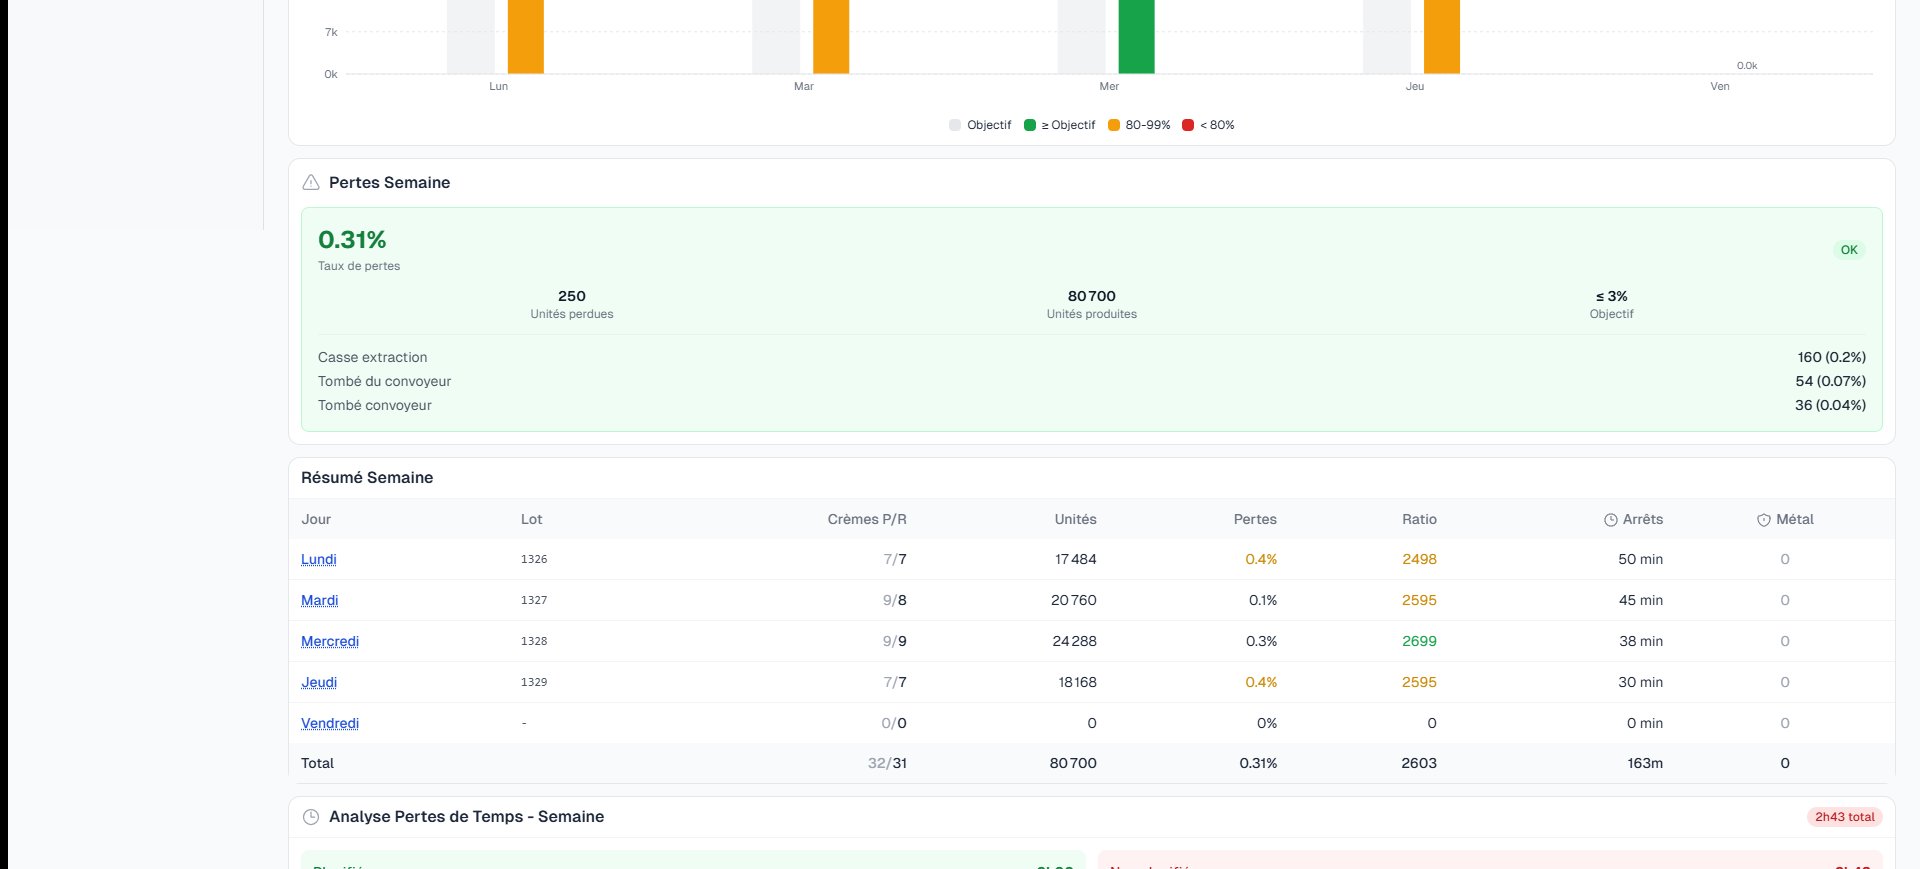Select the orange Lun bar in chart
This screenshot has height=869, width=1920.
[x=525, y=37]
